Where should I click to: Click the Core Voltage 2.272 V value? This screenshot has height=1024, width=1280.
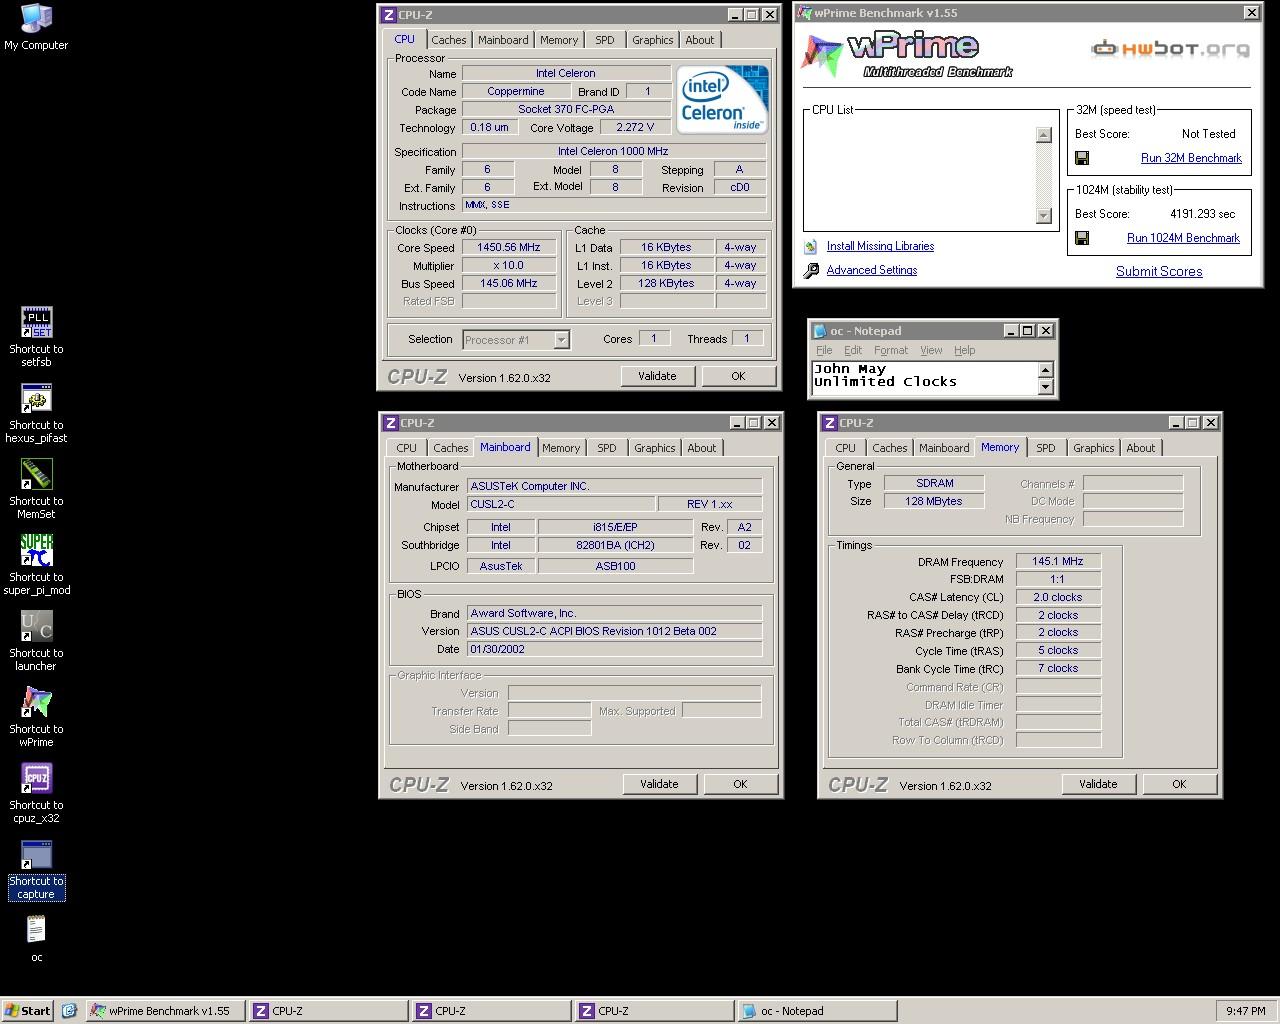pyautogui.click(x=635, y=127)
